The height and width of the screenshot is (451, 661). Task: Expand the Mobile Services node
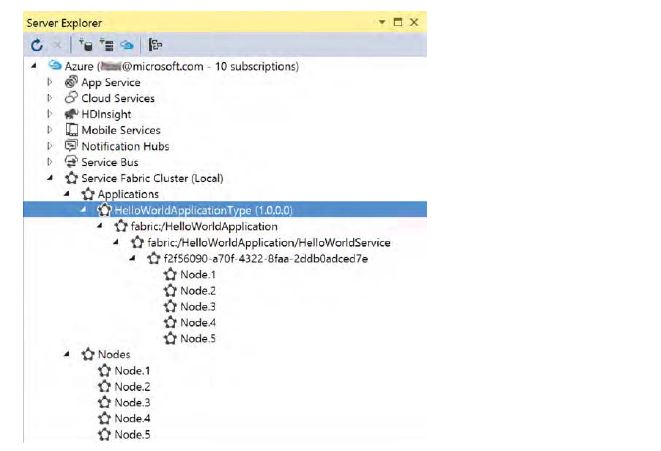(x=50, y=130)
